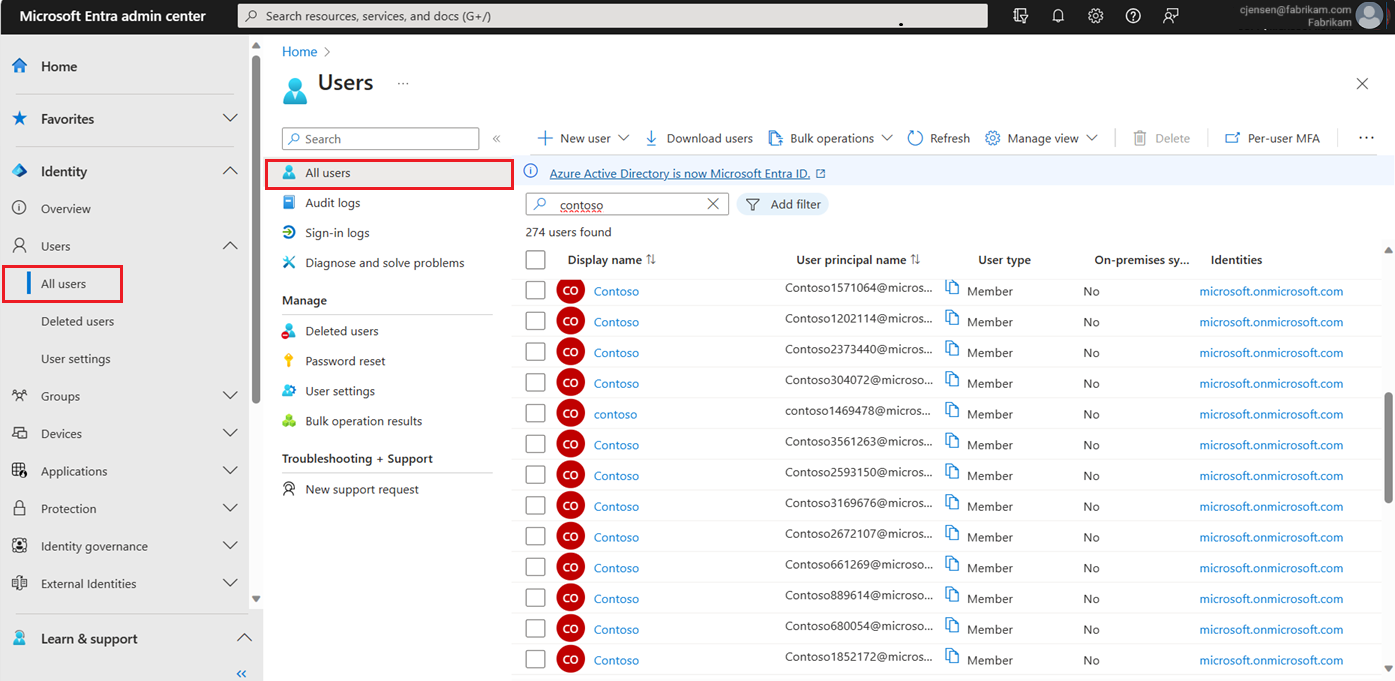Screen dimensions: 1395x681
Task: Open Per-user MFA settings
Action: (x=1272, y=138)
